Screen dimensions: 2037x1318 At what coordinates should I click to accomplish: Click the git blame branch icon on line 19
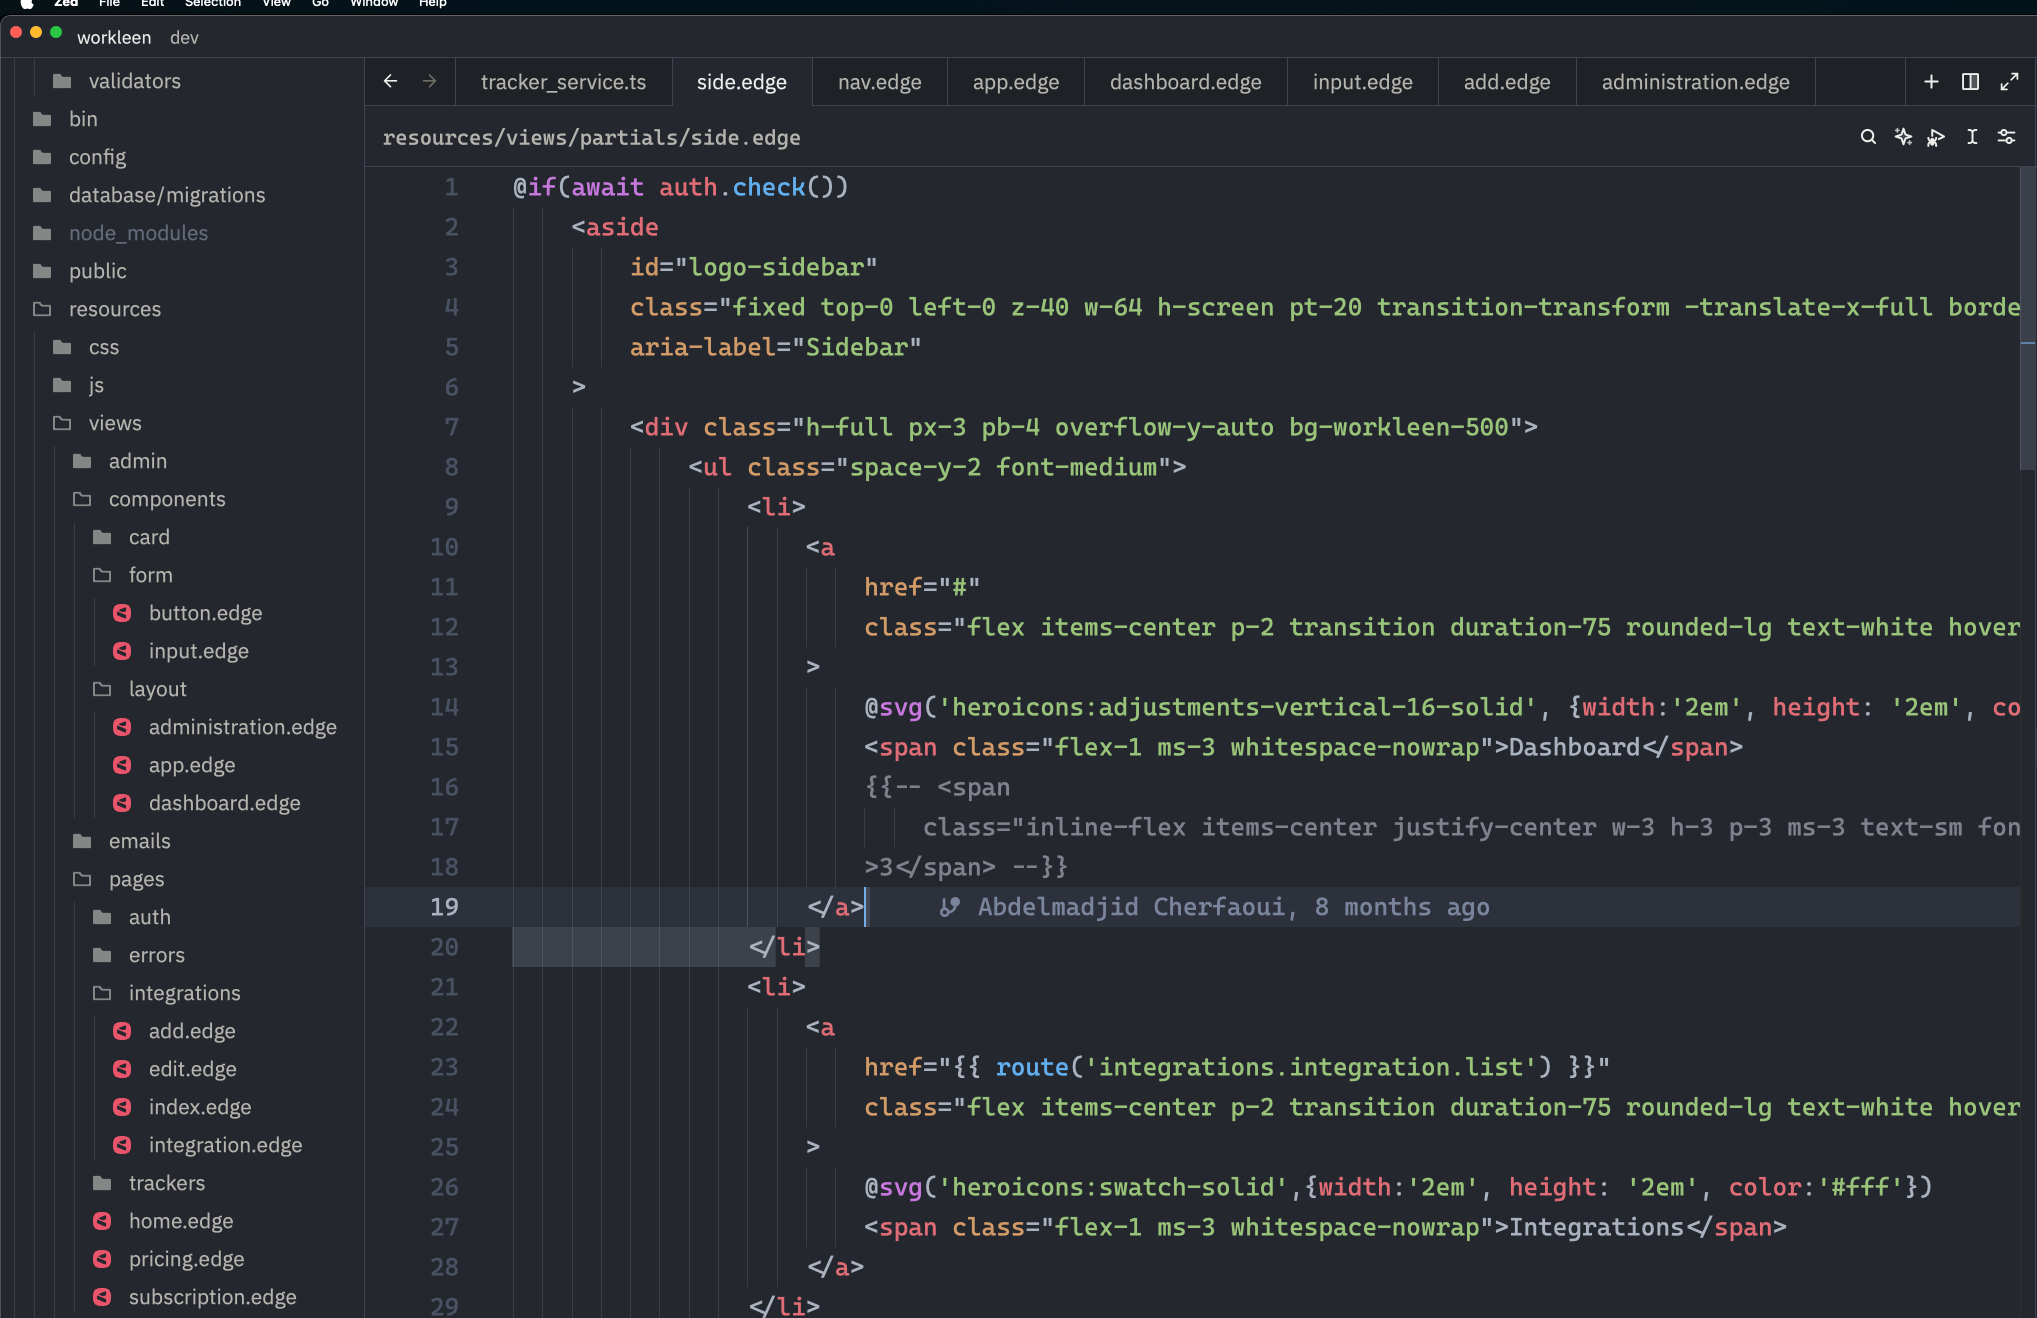click(949, 907)
